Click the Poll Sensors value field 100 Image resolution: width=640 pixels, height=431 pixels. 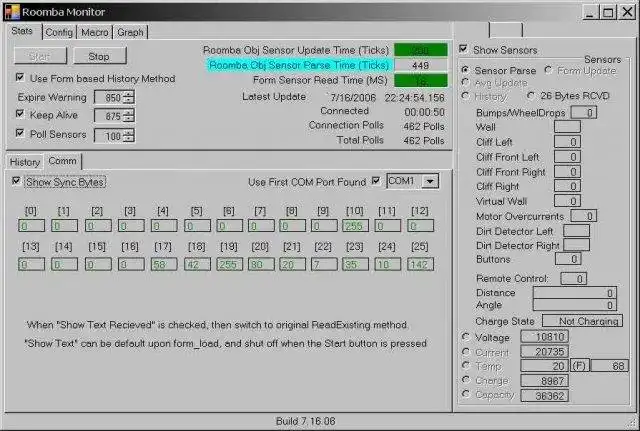coord(109,136)
